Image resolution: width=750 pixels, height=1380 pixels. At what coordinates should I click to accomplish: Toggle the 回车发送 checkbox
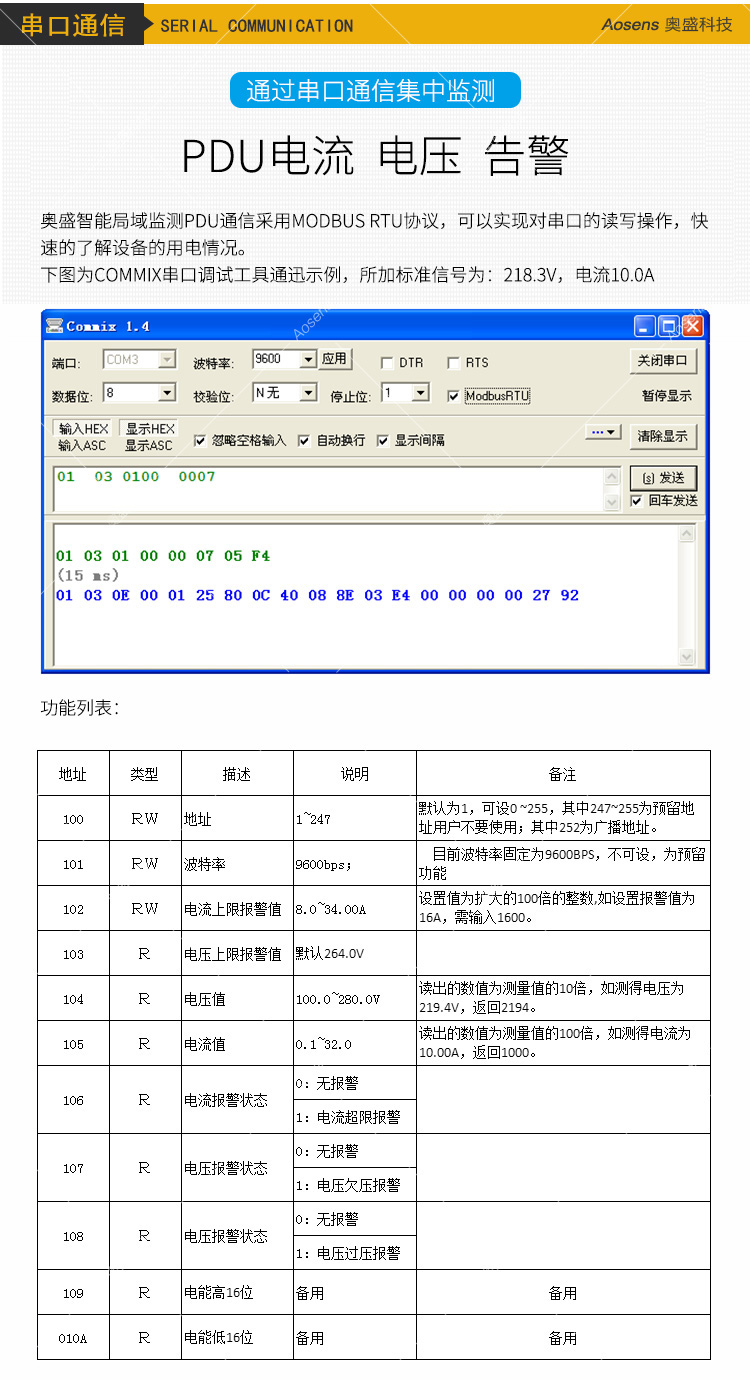tap(637, 500)
